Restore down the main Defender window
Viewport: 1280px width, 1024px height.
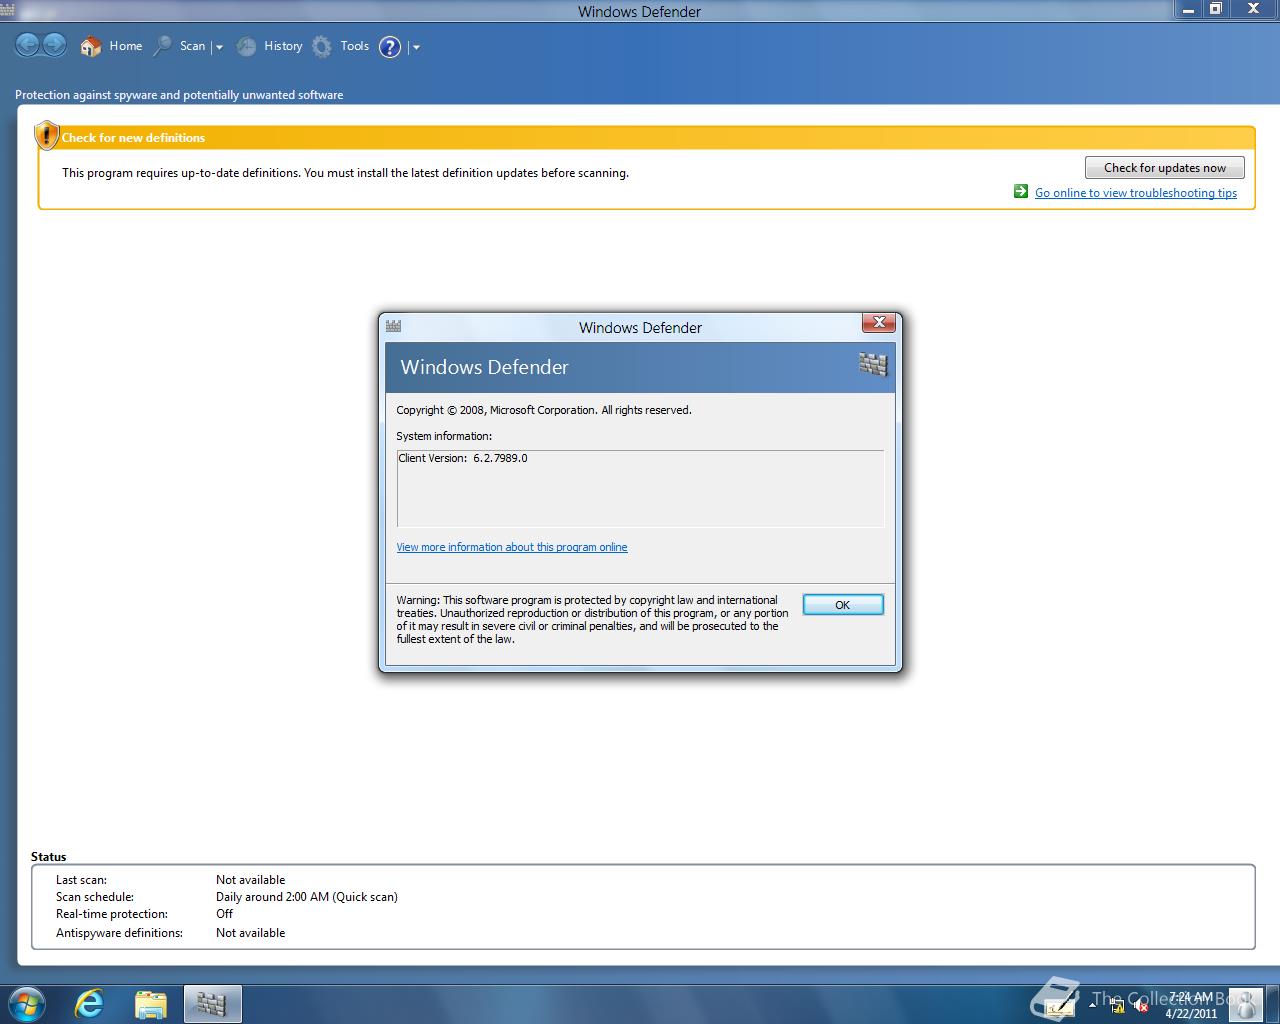(x=1216, y=9)
